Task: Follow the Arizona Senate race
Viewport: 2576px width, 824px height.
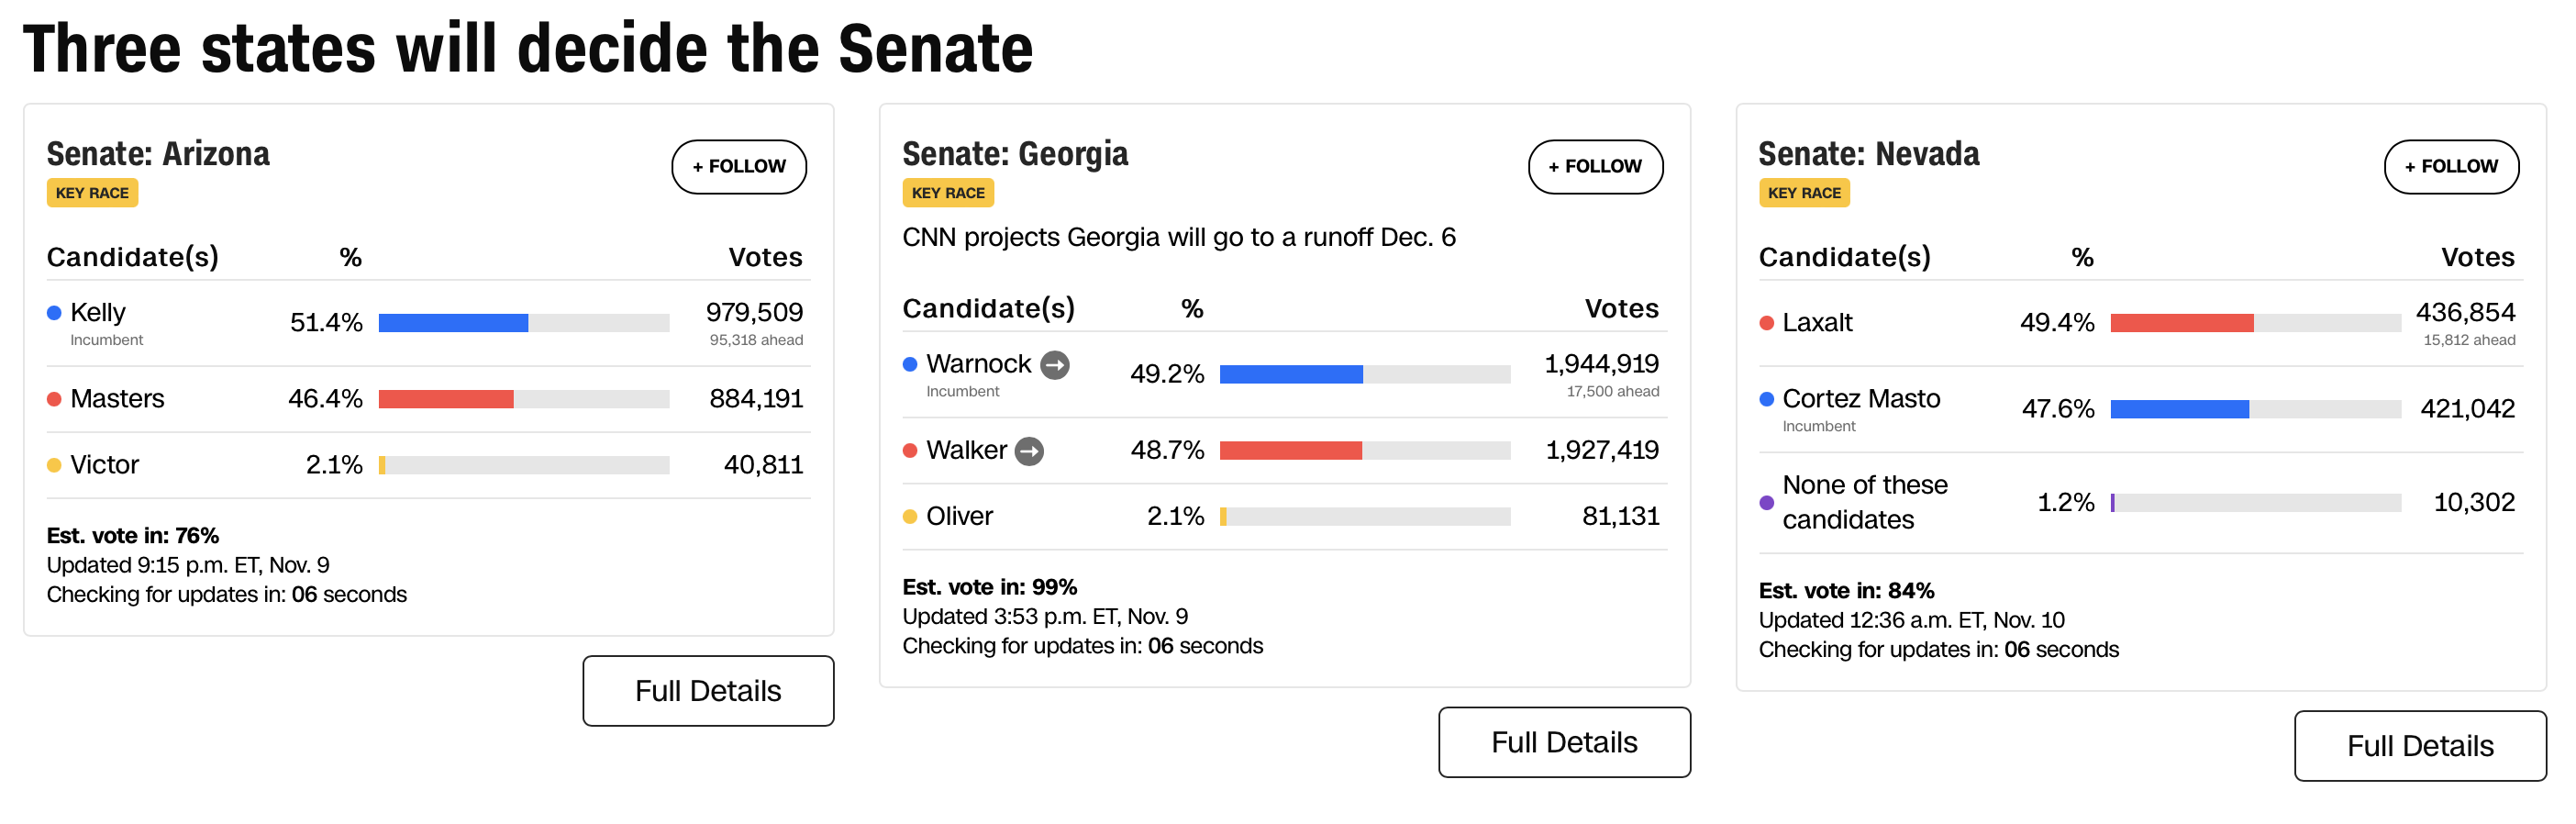Action: (x=738, y=167)
